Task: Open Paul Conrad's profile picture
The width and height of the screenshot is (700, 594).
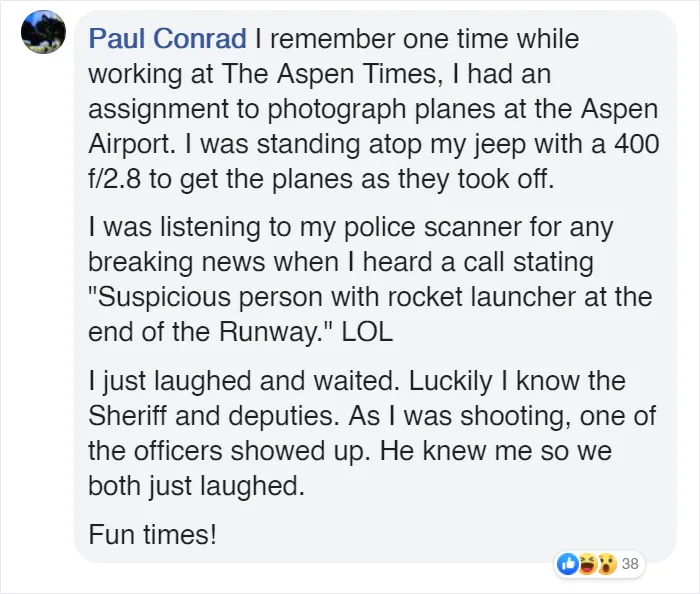Action: 43,32
